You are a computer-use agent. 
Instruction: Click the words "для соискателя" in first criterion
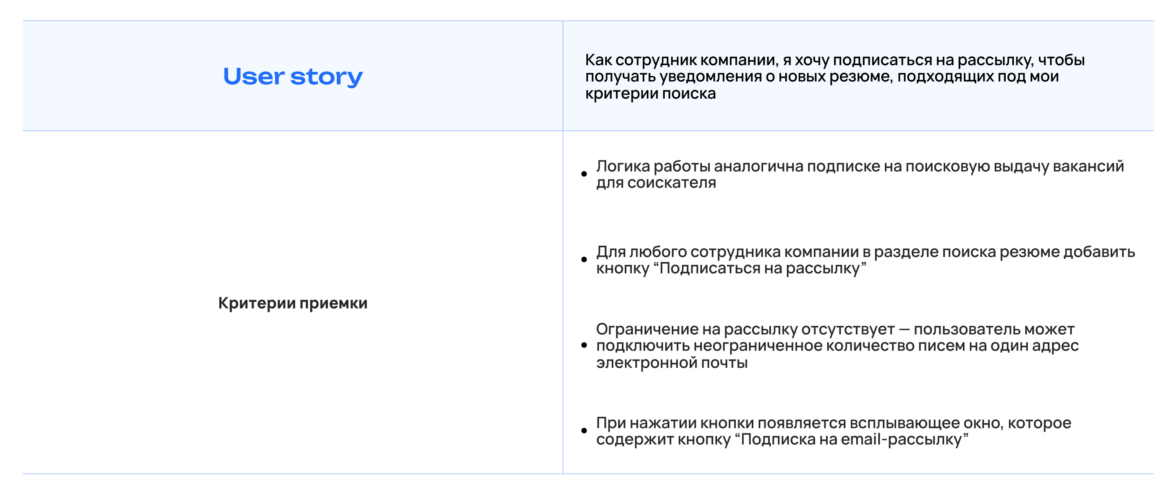(655, 184)
